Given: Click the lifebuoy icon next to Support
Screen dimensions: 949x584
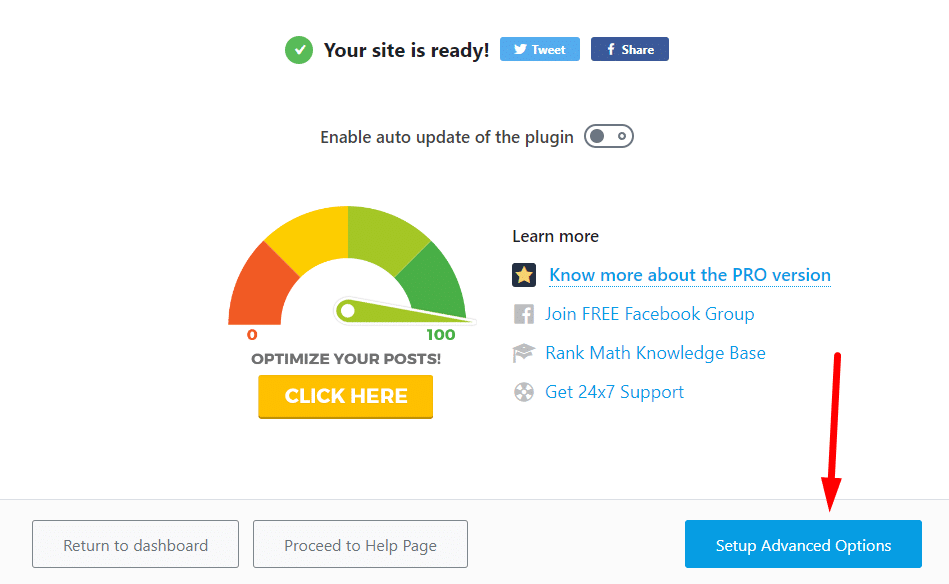Looking at the screenshot, I should click(x=524, y=392).
